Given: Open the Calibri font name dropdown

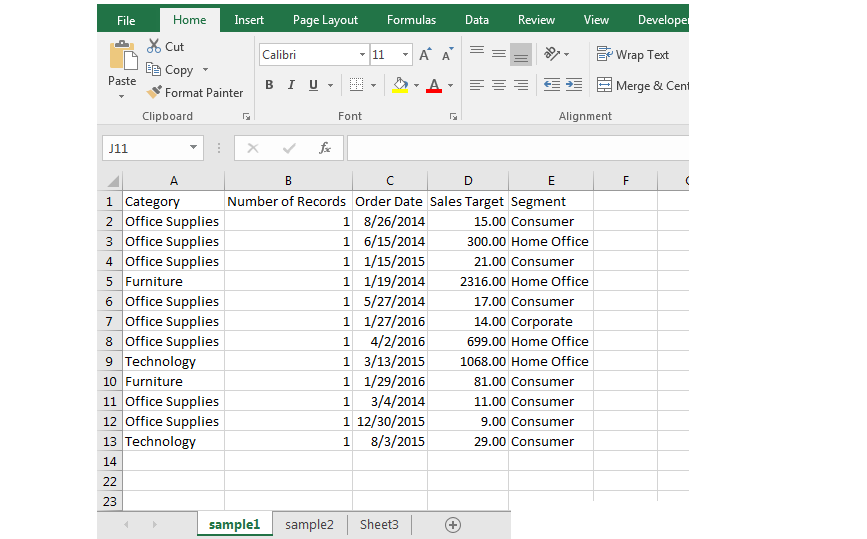Looking at the screenshot, I should tap(362, 54).
